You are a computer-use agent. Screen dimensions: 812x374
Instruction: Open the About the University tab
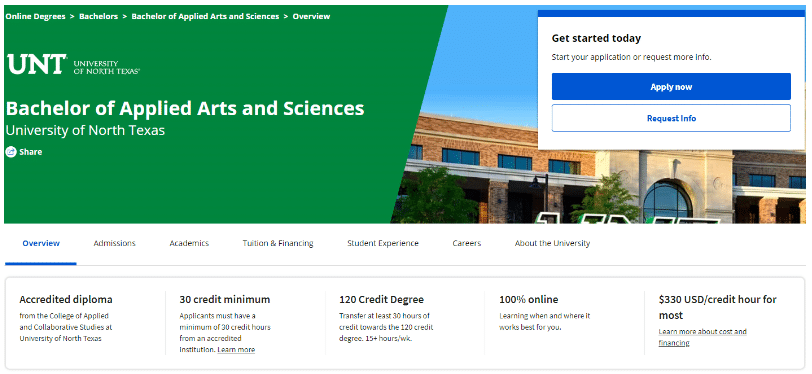click(x=552, y=243)
